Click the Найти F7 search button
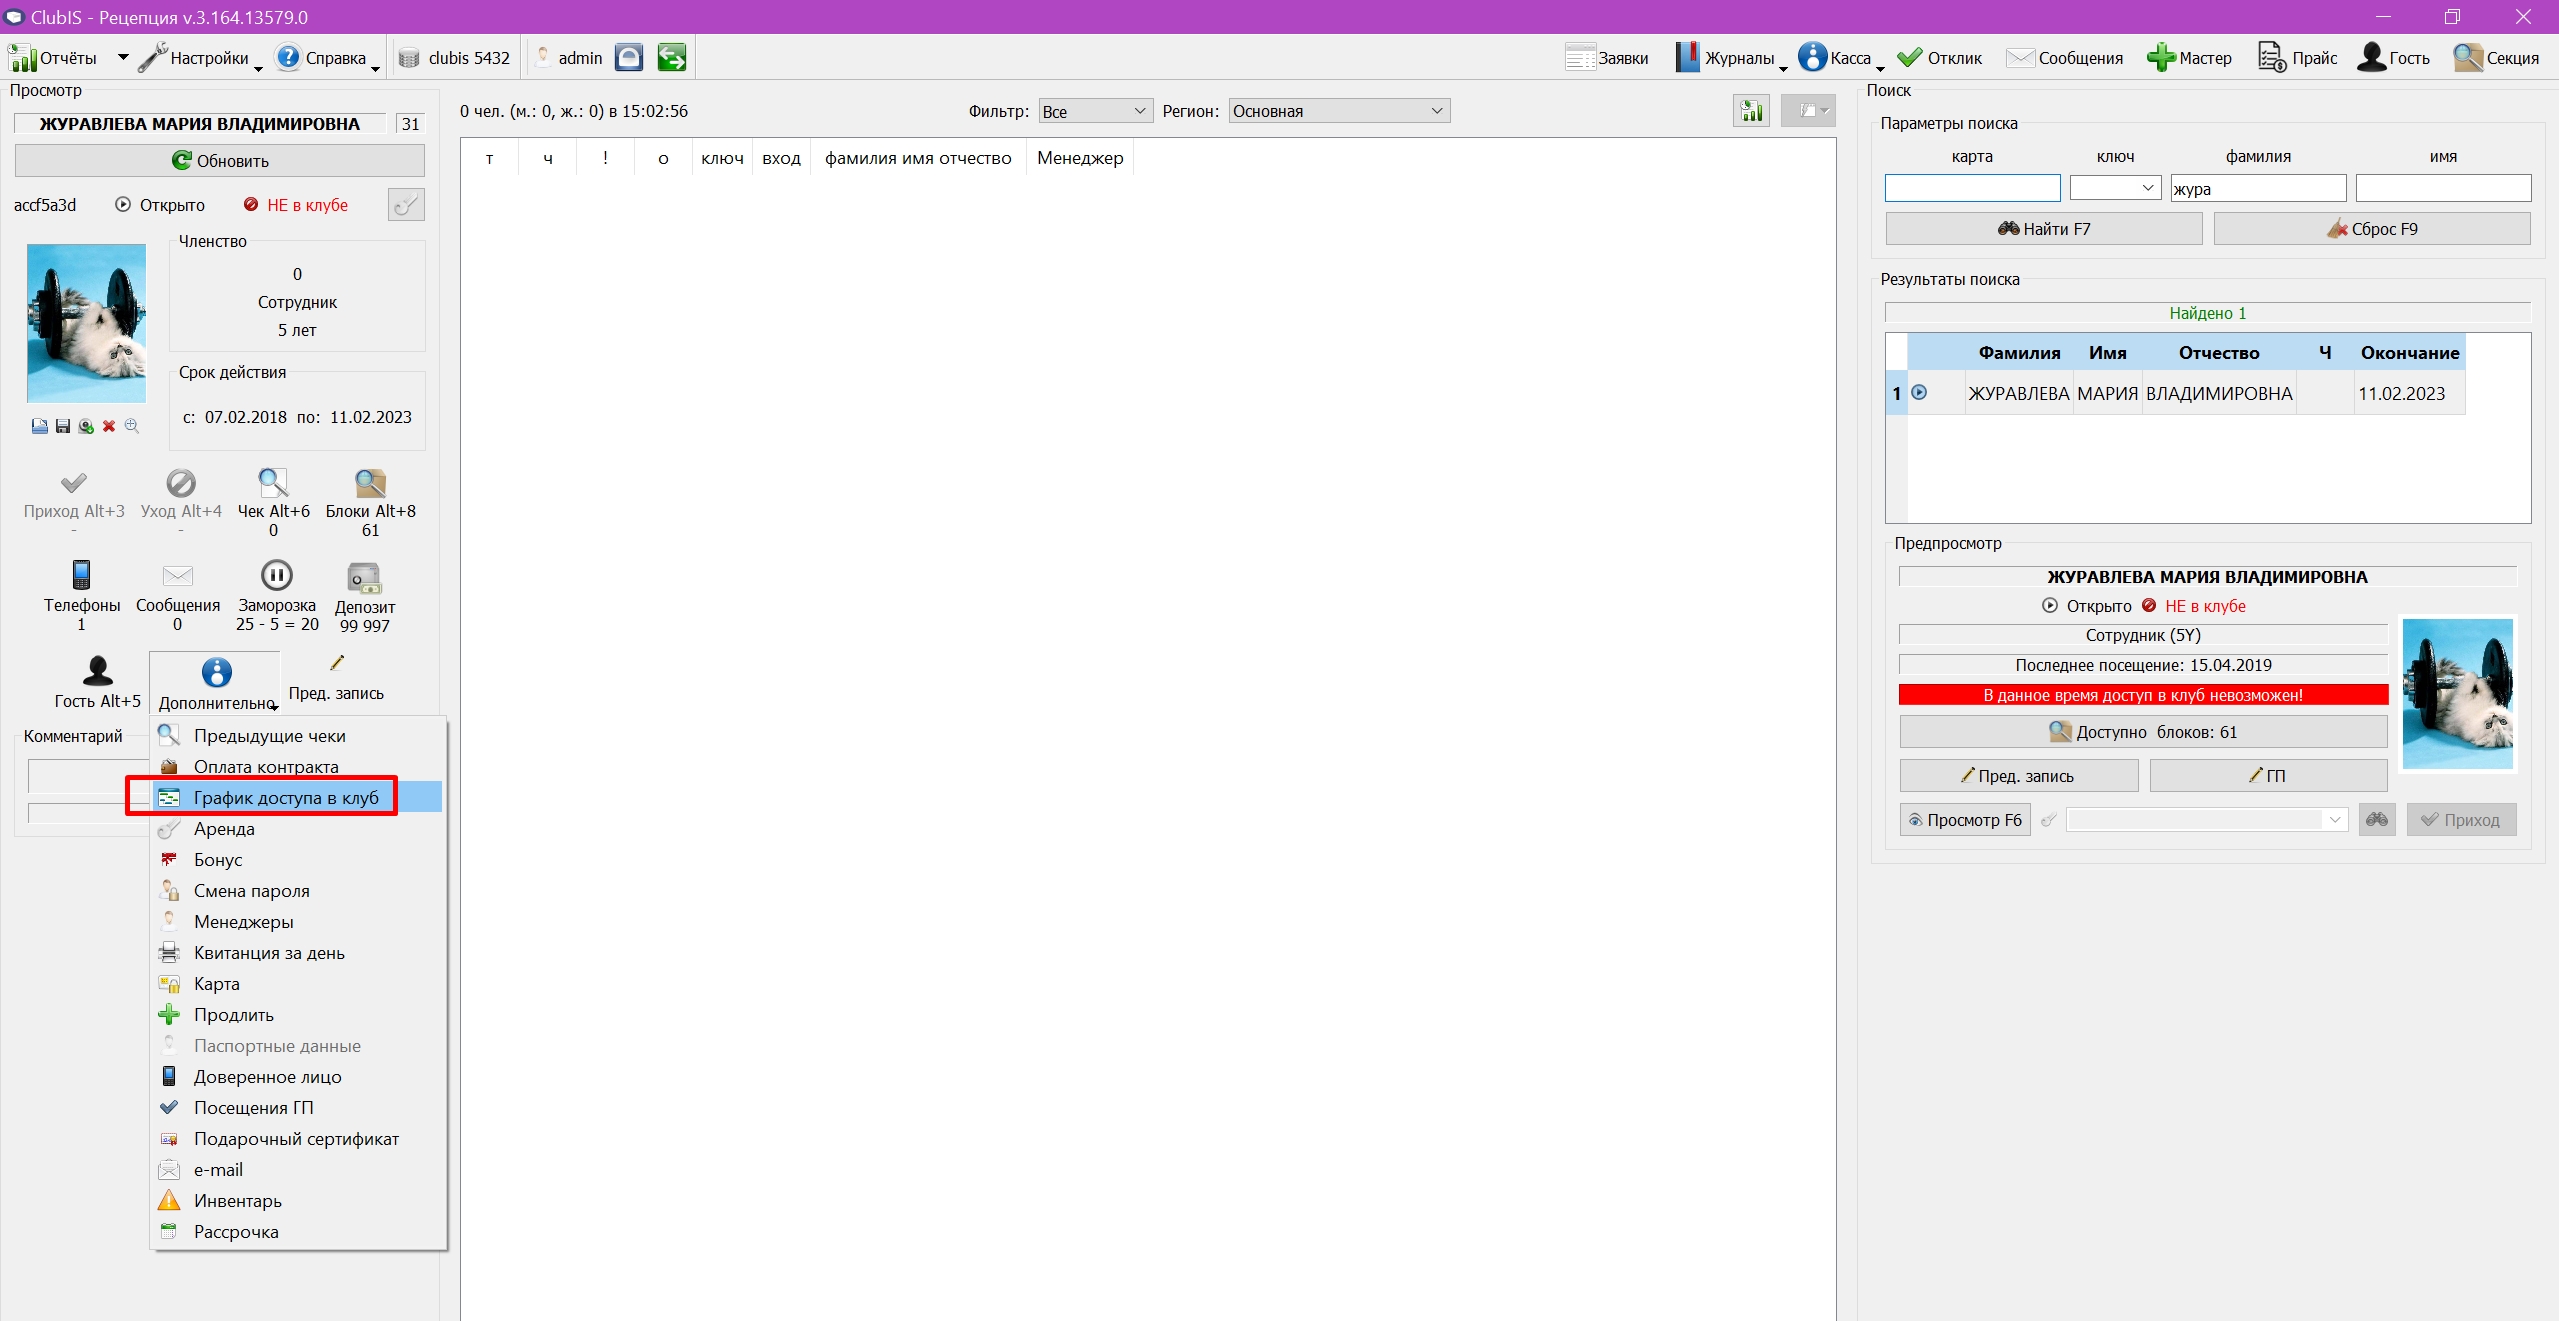The width and height of the screenshot is (2559, 1321). pos(2044,229)
